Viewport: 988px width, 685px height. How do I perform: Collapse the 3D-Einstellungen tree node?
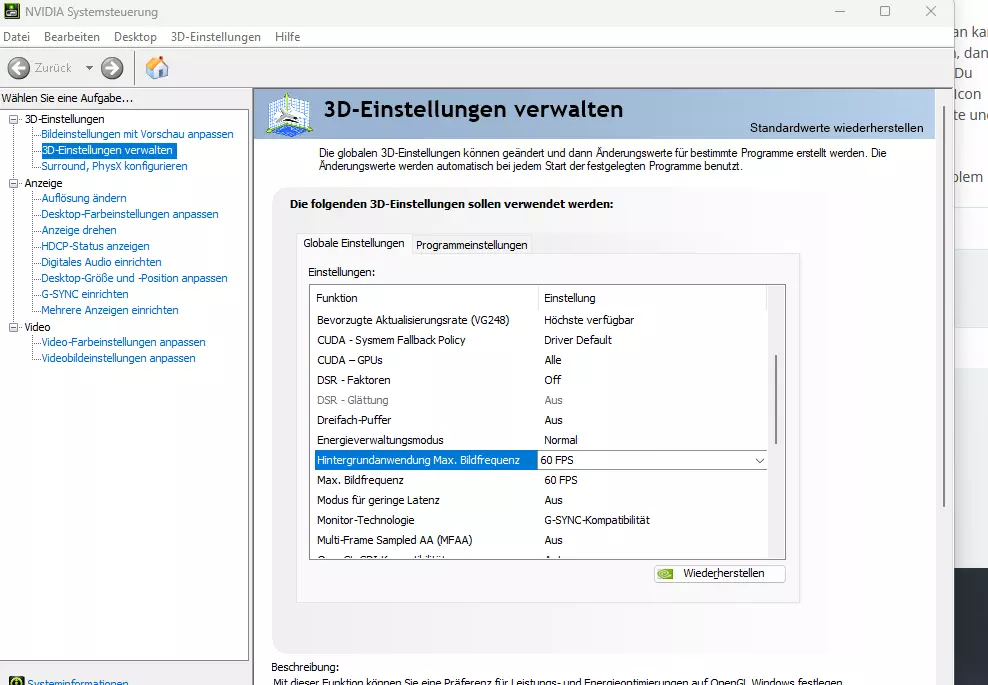(13, 119)
